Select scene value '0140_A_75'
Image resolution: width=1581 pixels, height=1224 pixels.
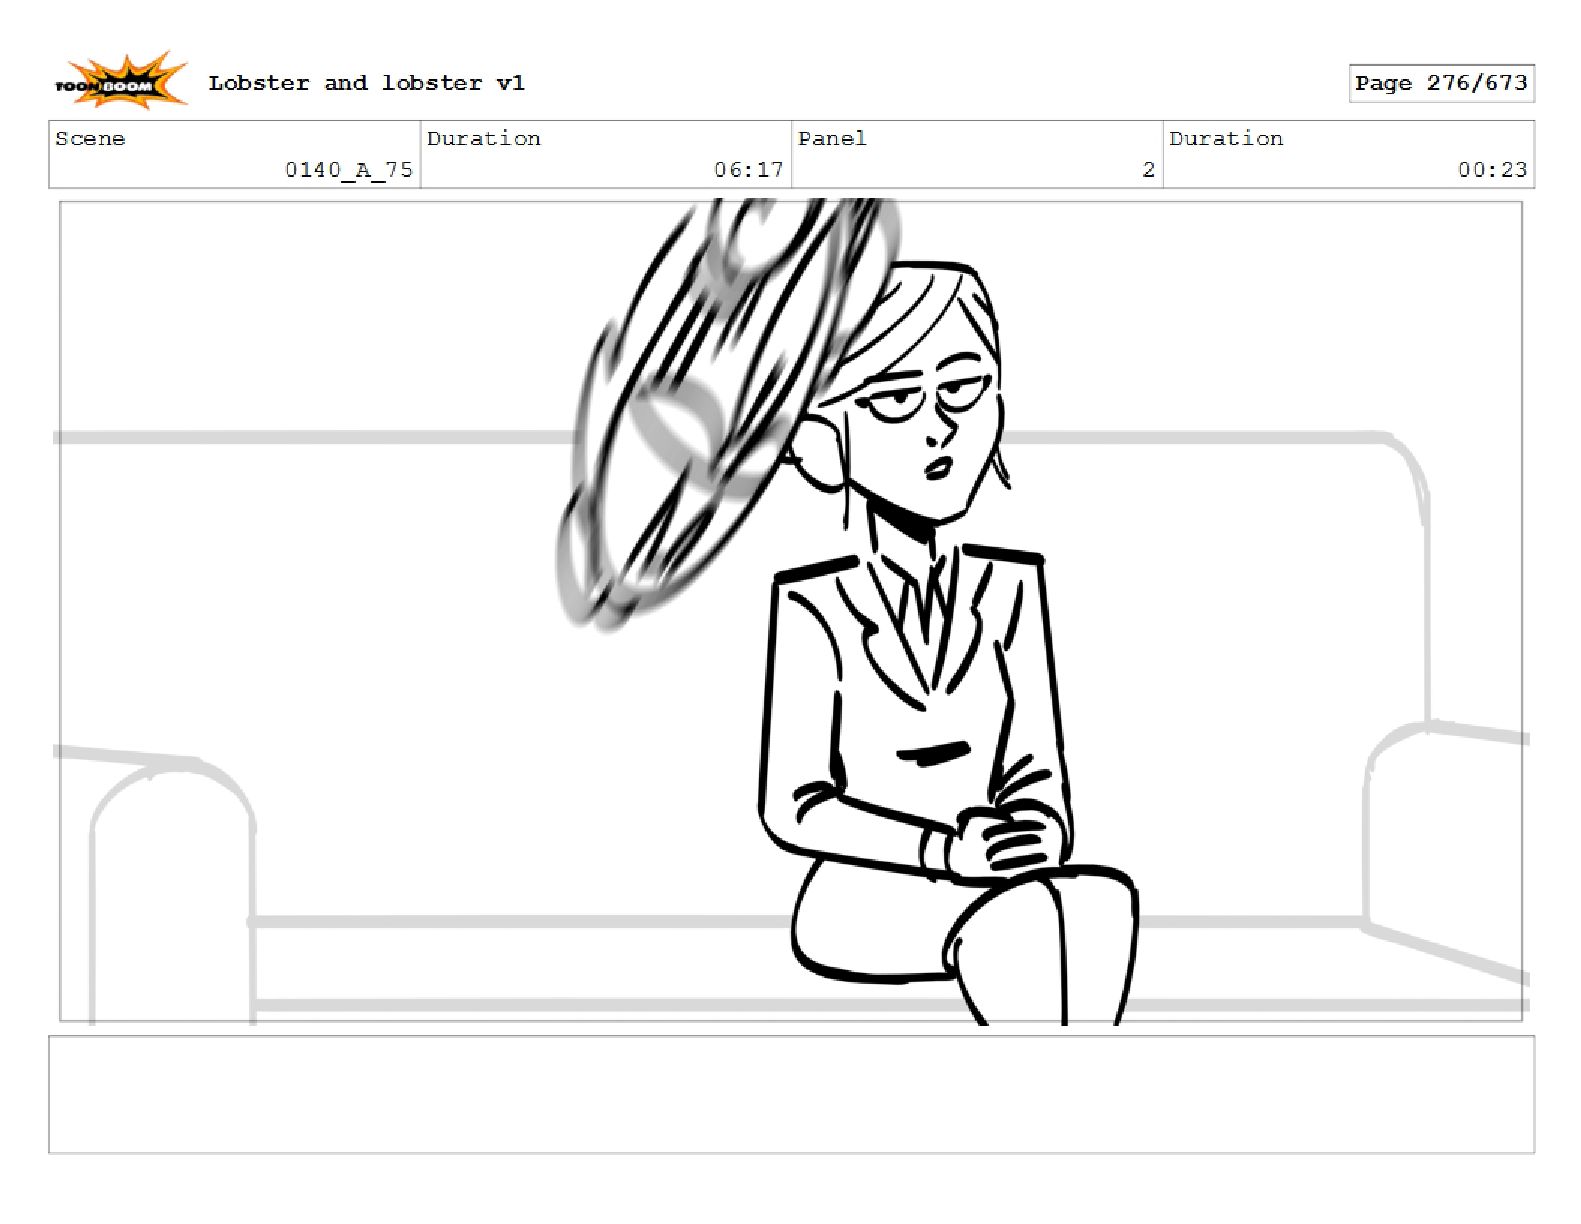349,170
